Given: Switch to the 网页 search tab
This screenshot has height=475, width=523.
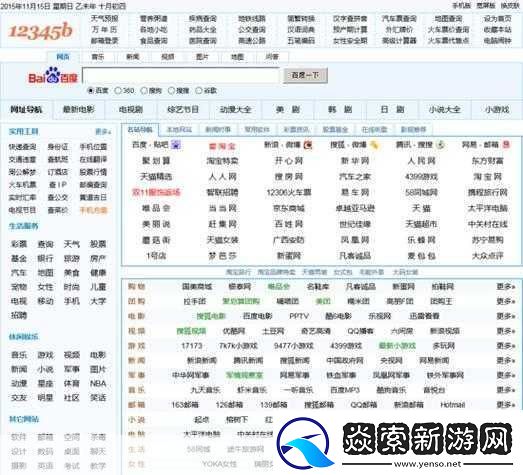Looking at the screenshot, I should (63, 57).
